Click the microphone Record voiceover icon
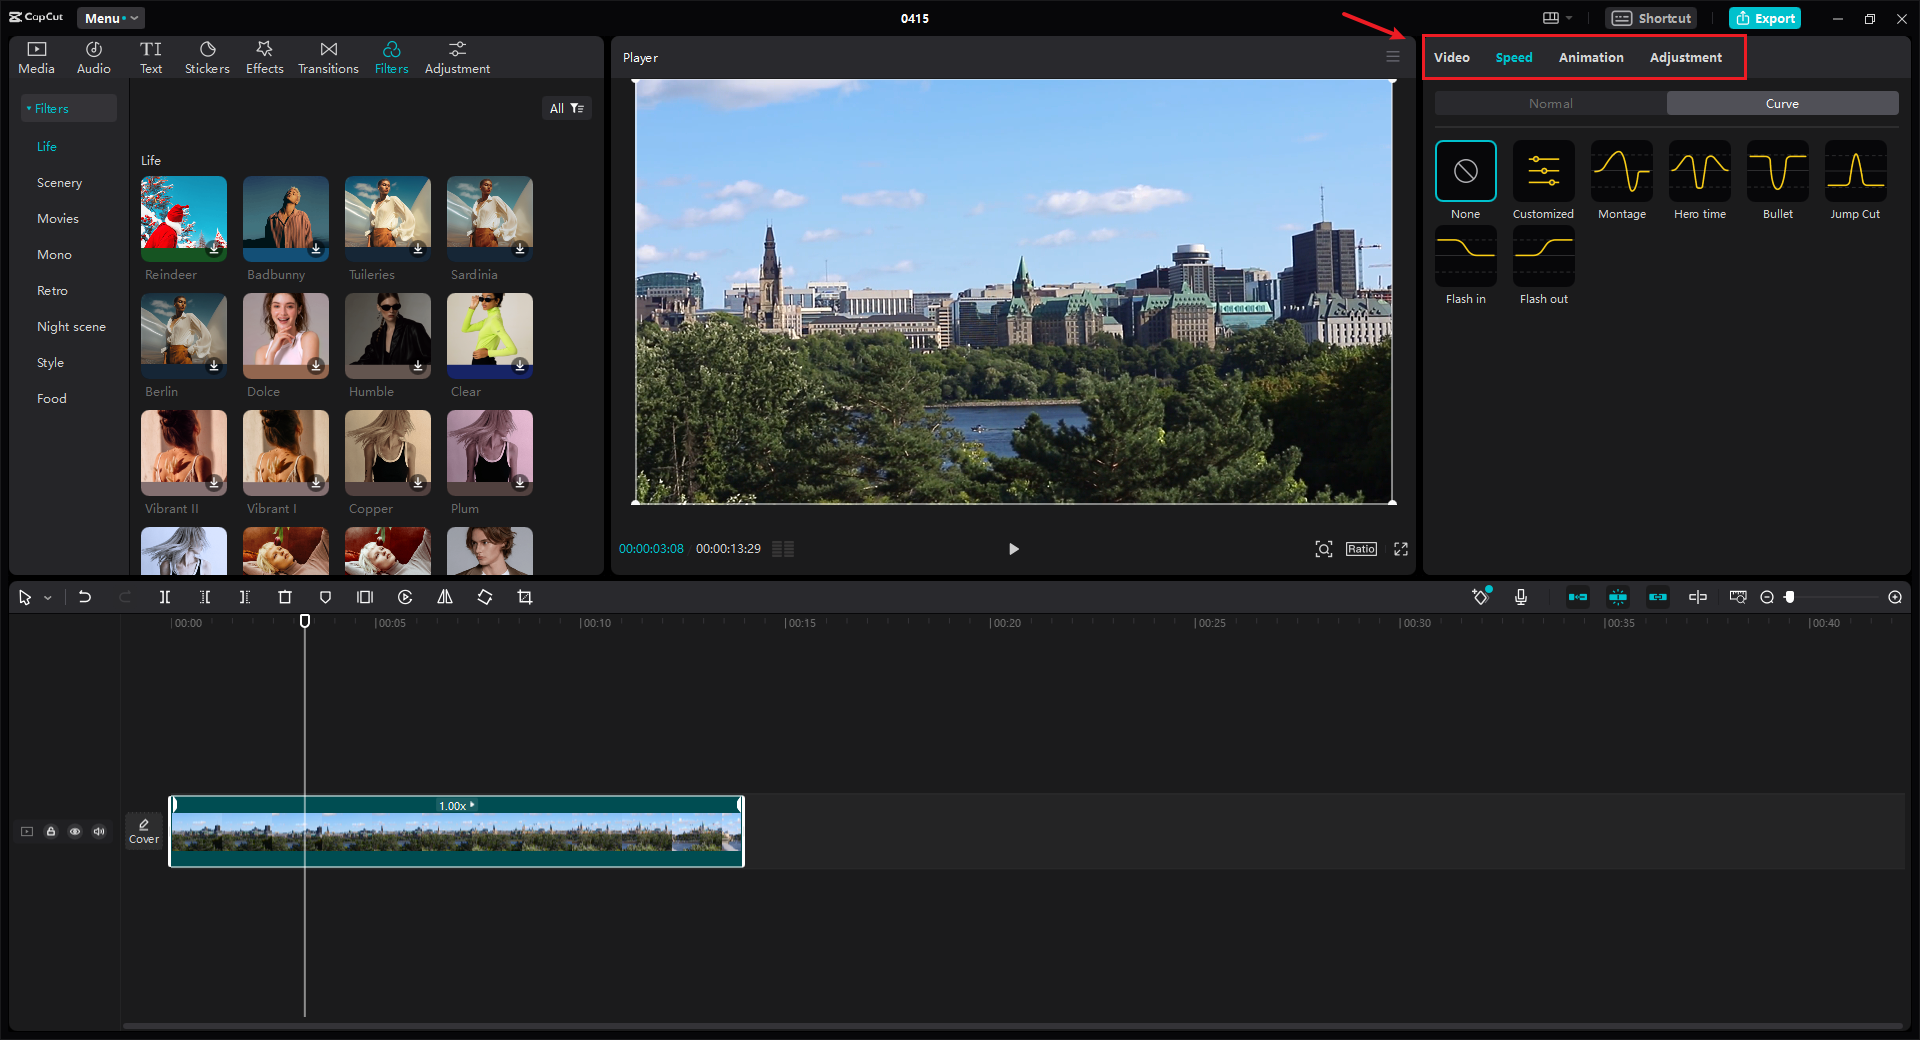Image resolution: width=1920 pixels, height=1040 pixels. click(1521, 597)
